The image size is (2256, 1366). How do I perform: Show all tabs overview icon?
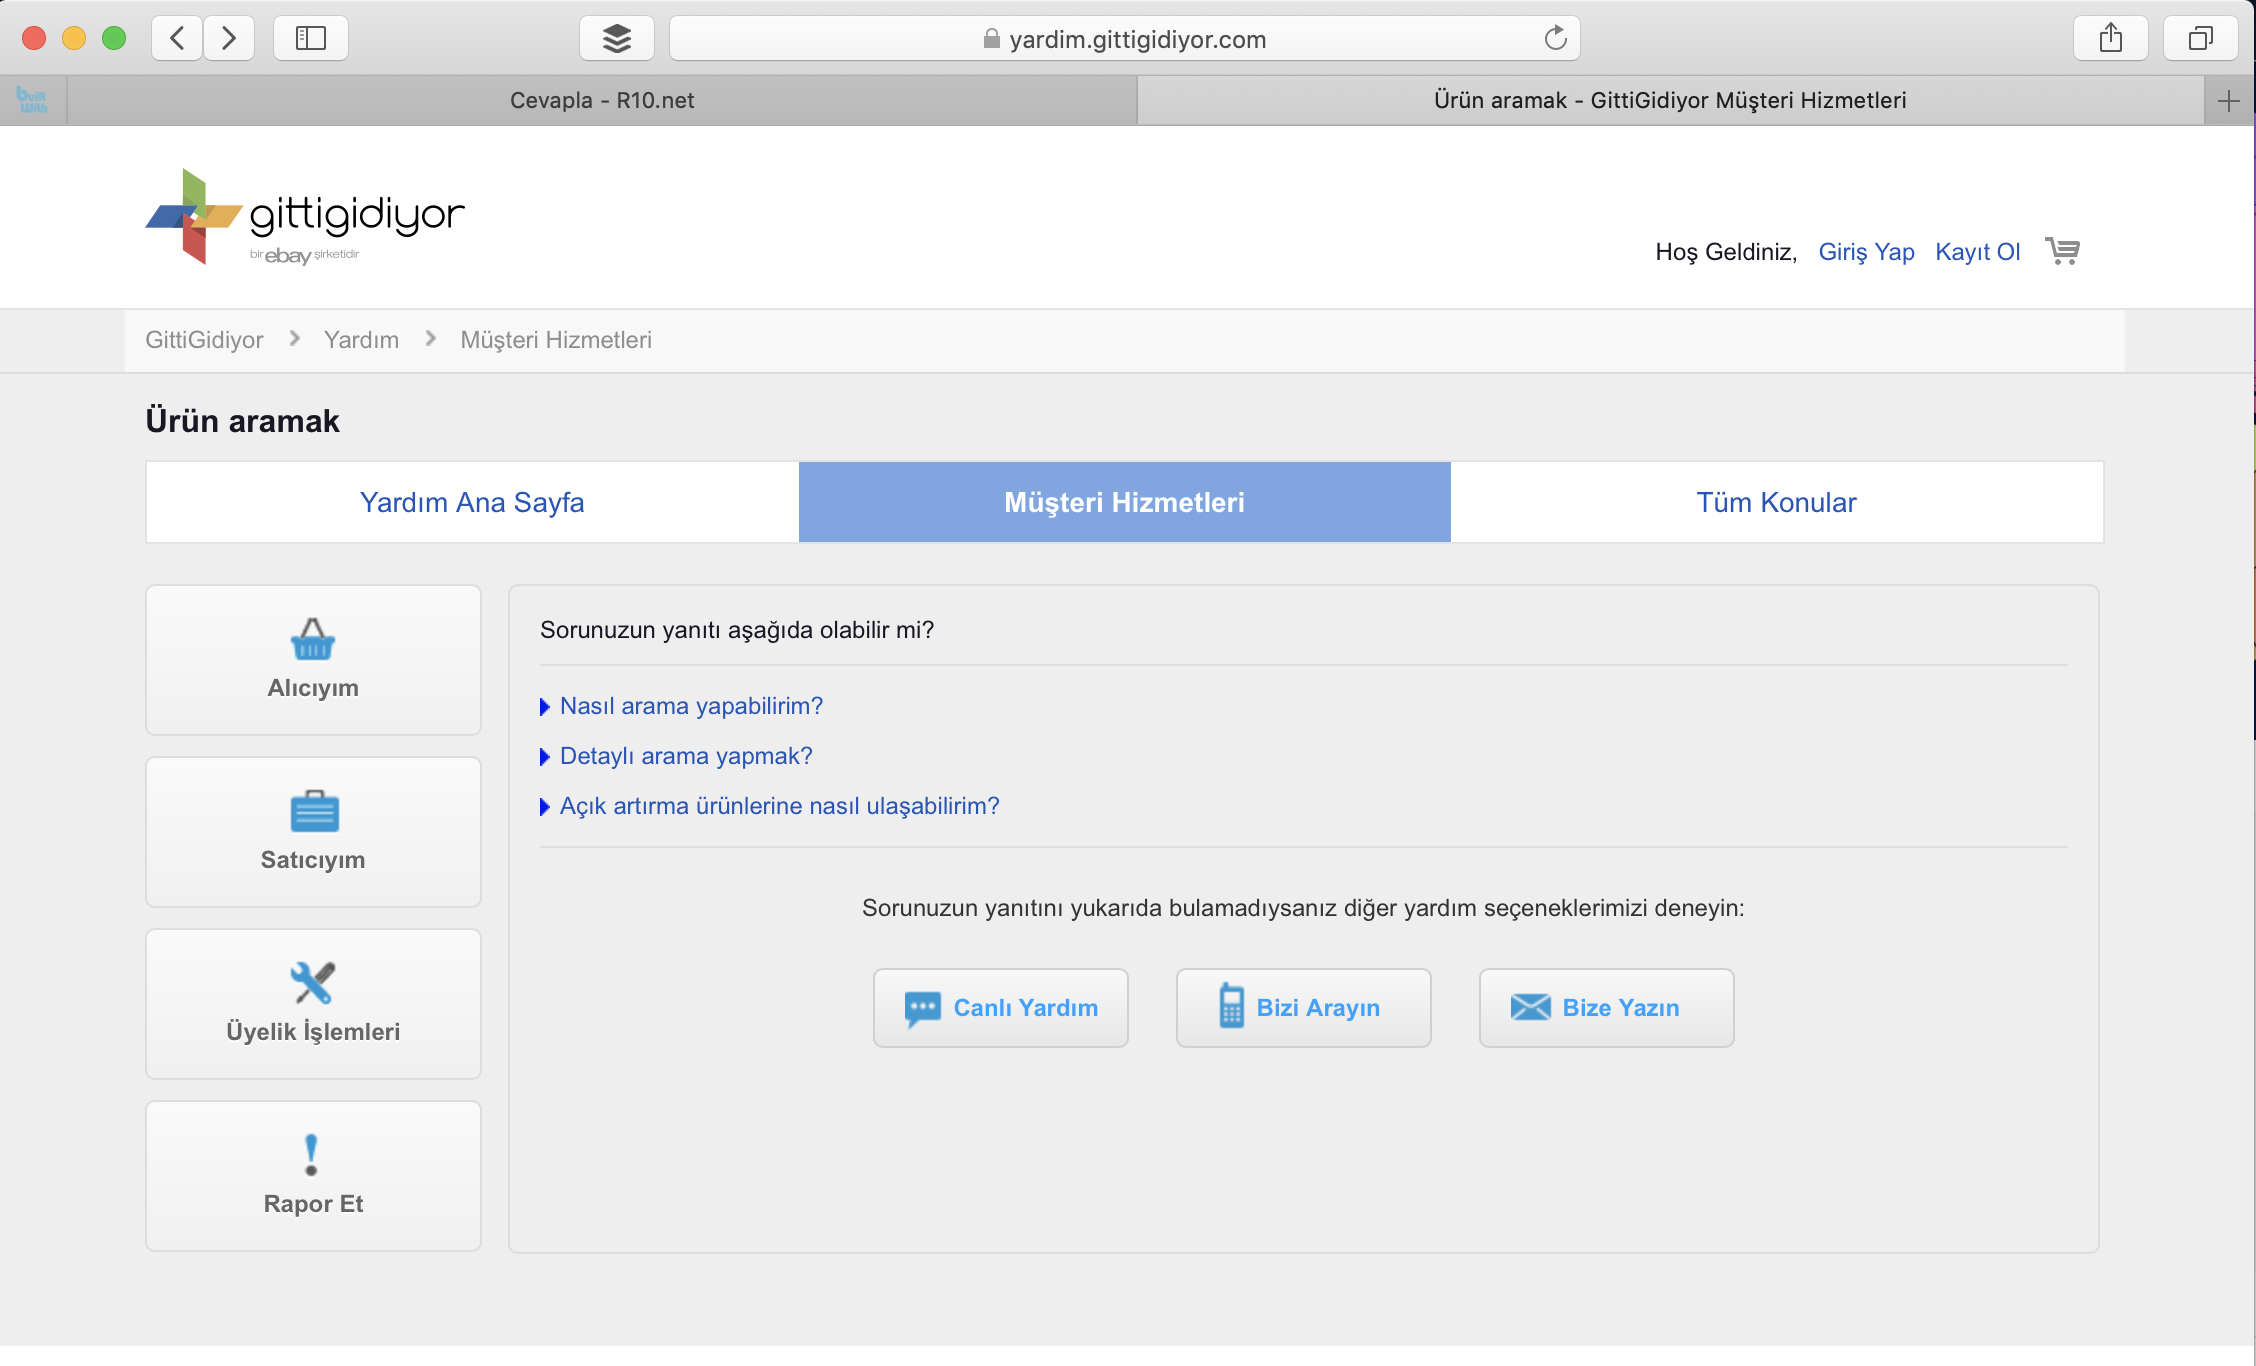pyautogui.click(x=2200, y=39)
